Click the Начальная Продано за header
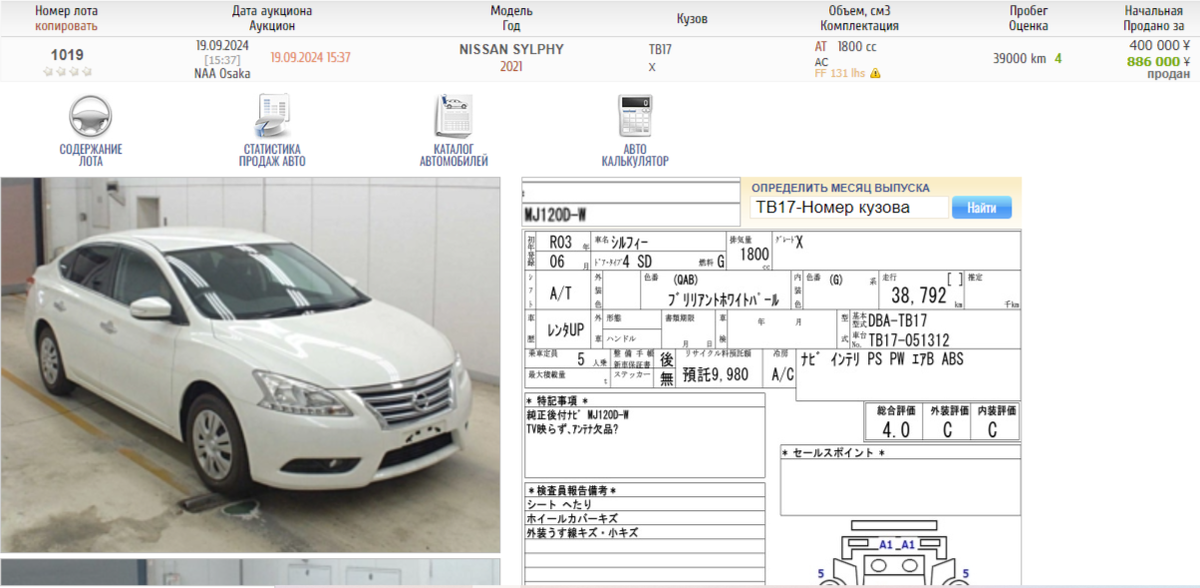Viewport: 1200px width, 588px height. pyautogui.click(x=1153, y=18)
